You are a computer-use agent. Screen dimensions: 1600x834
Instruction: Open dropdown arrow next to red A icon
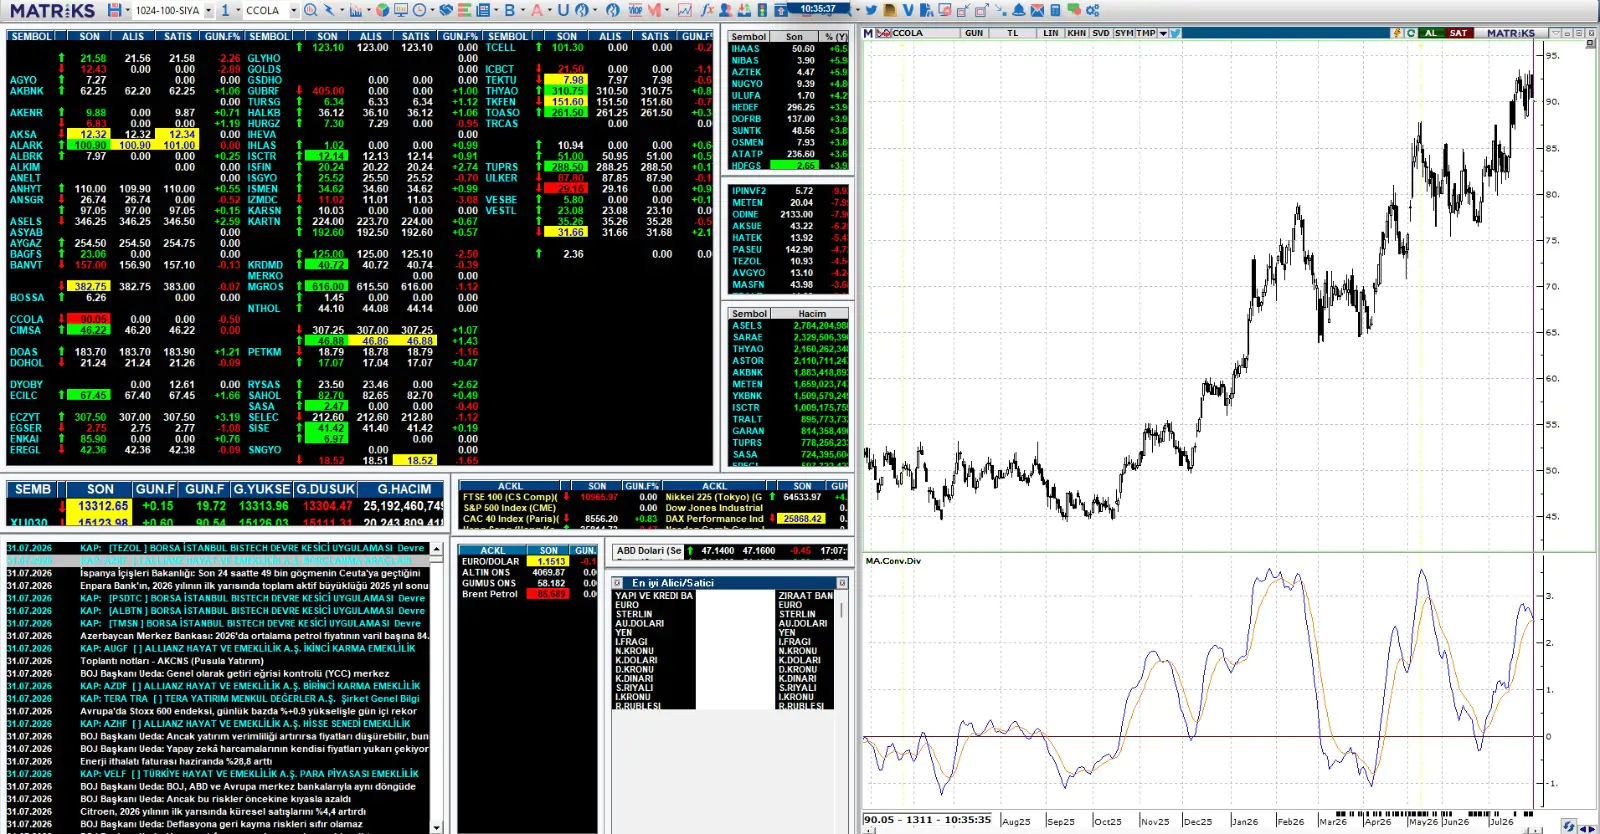pyautogui.click(x=549, y=11)
